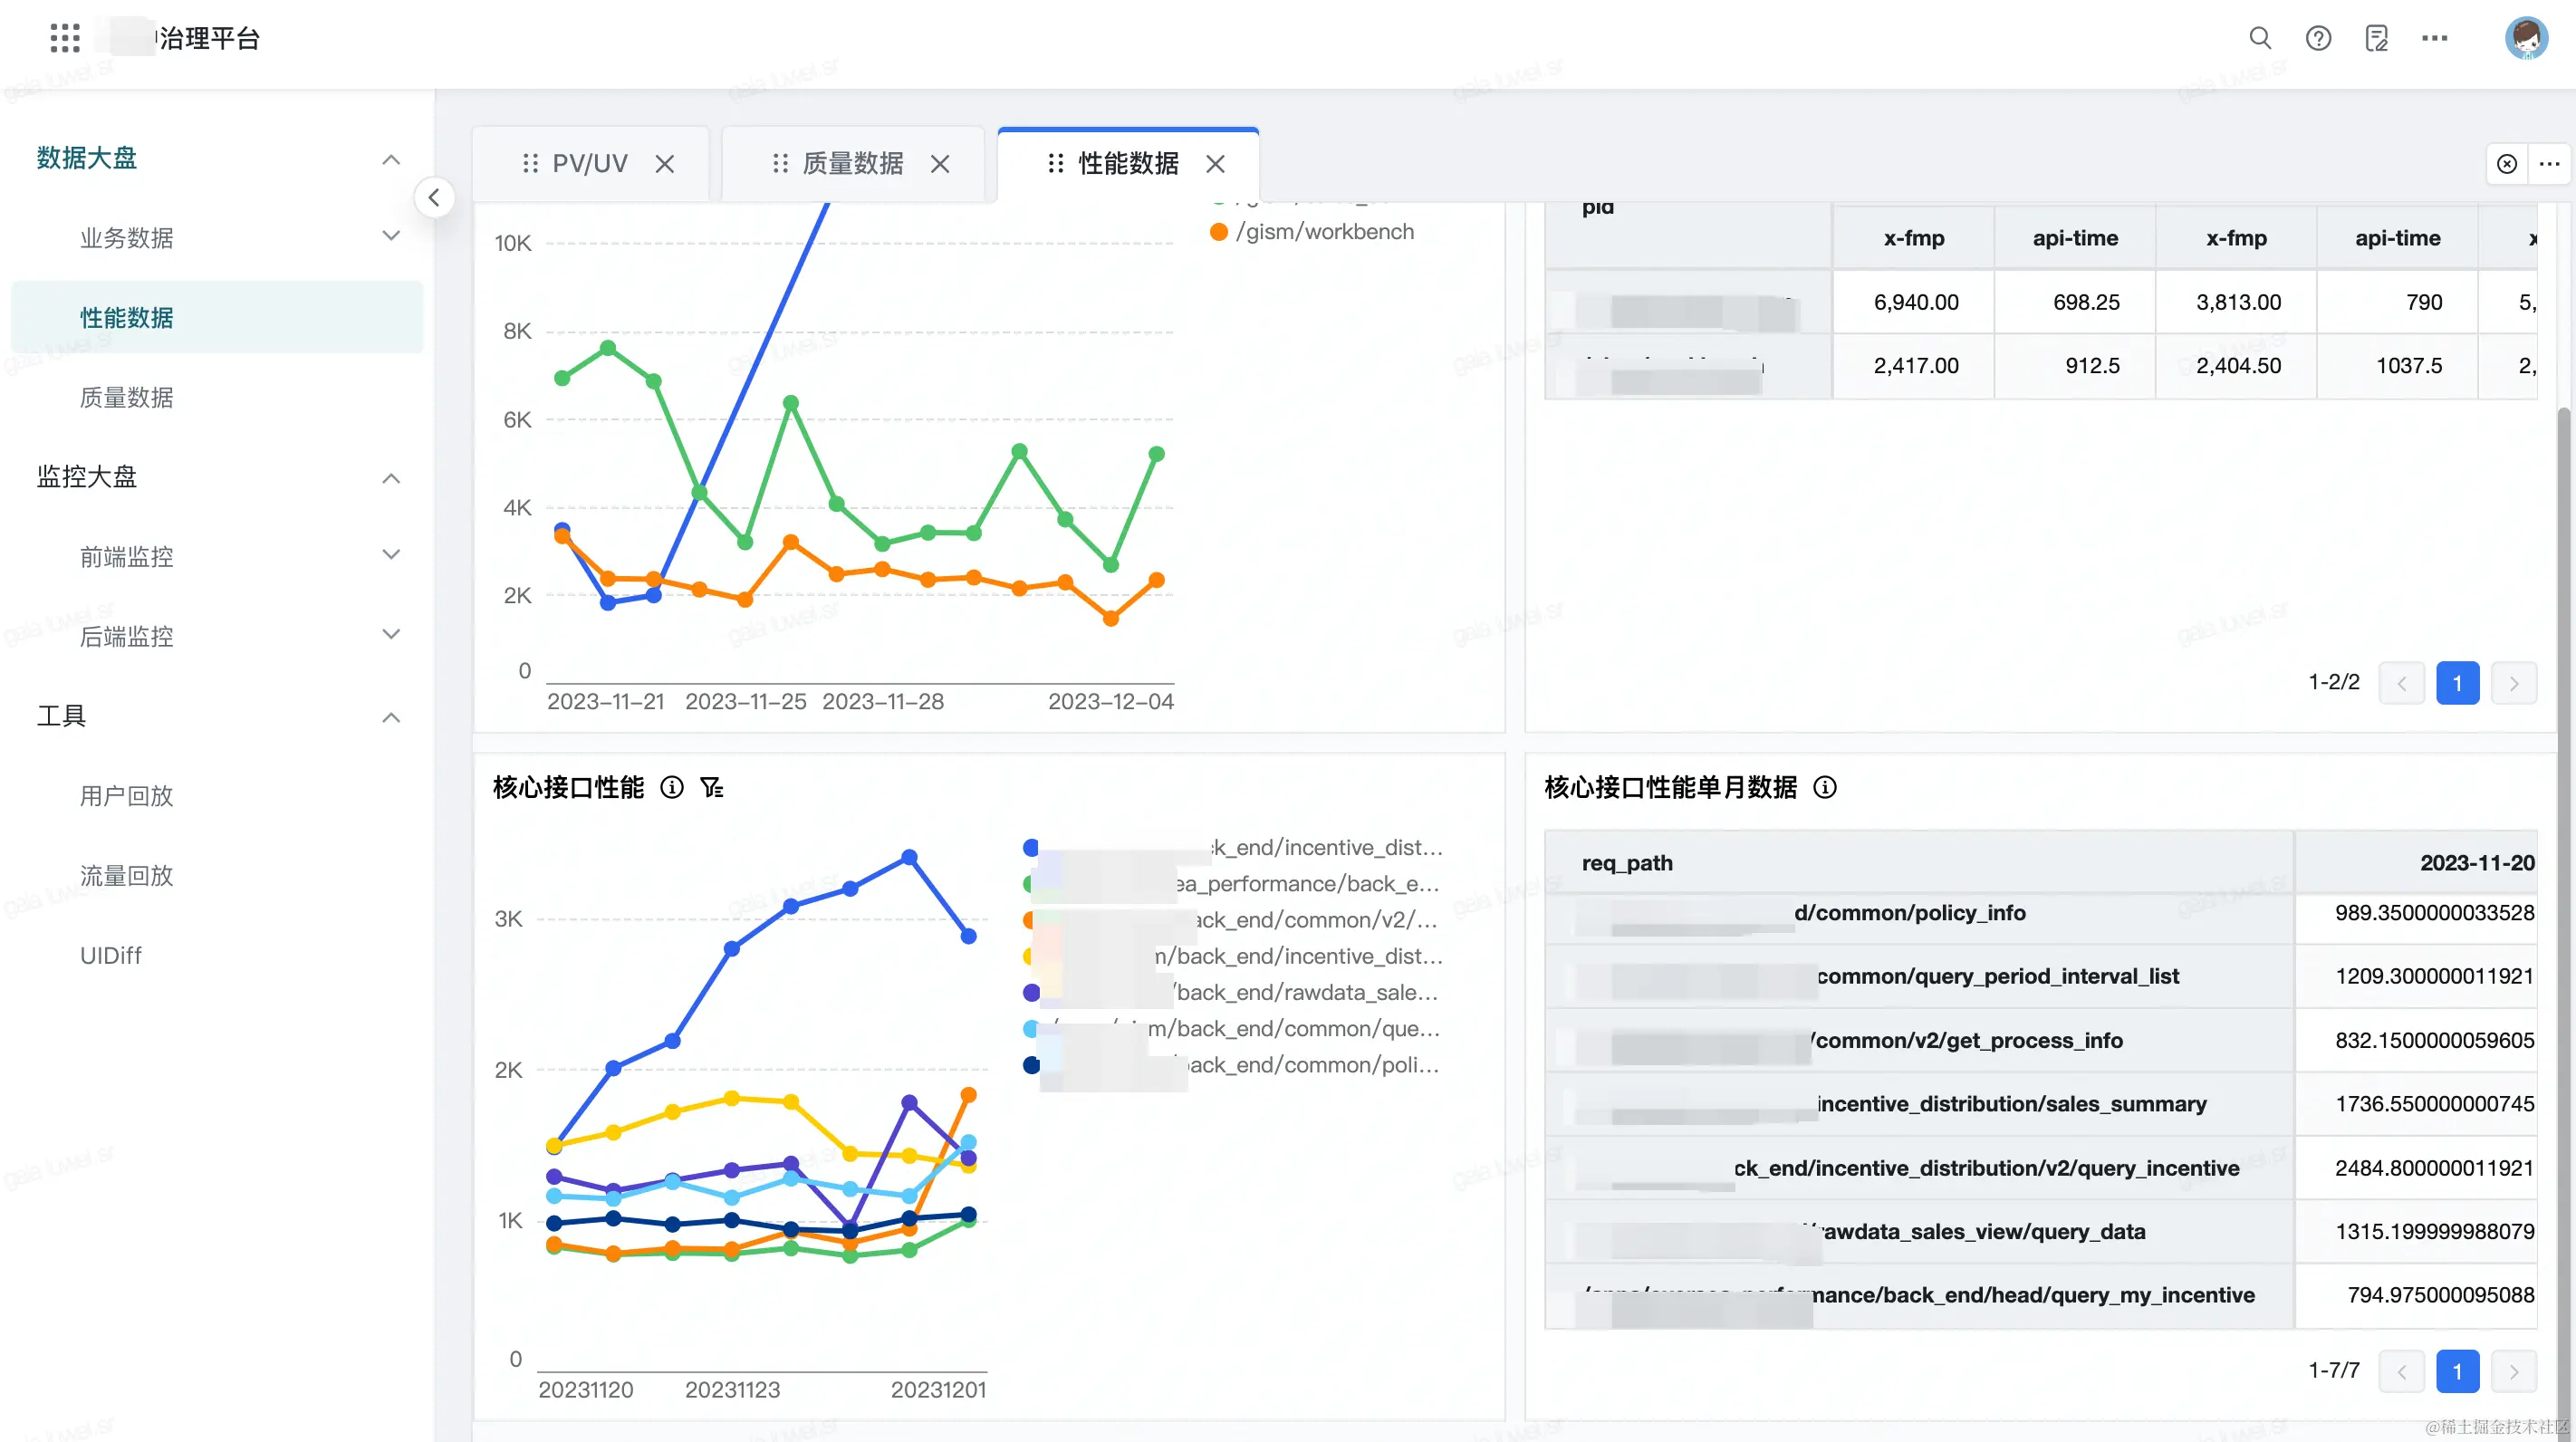2576x1442 pixels.
Task: Click info icon beside 核心接口性能单月数据
Action: (1825, 788)
